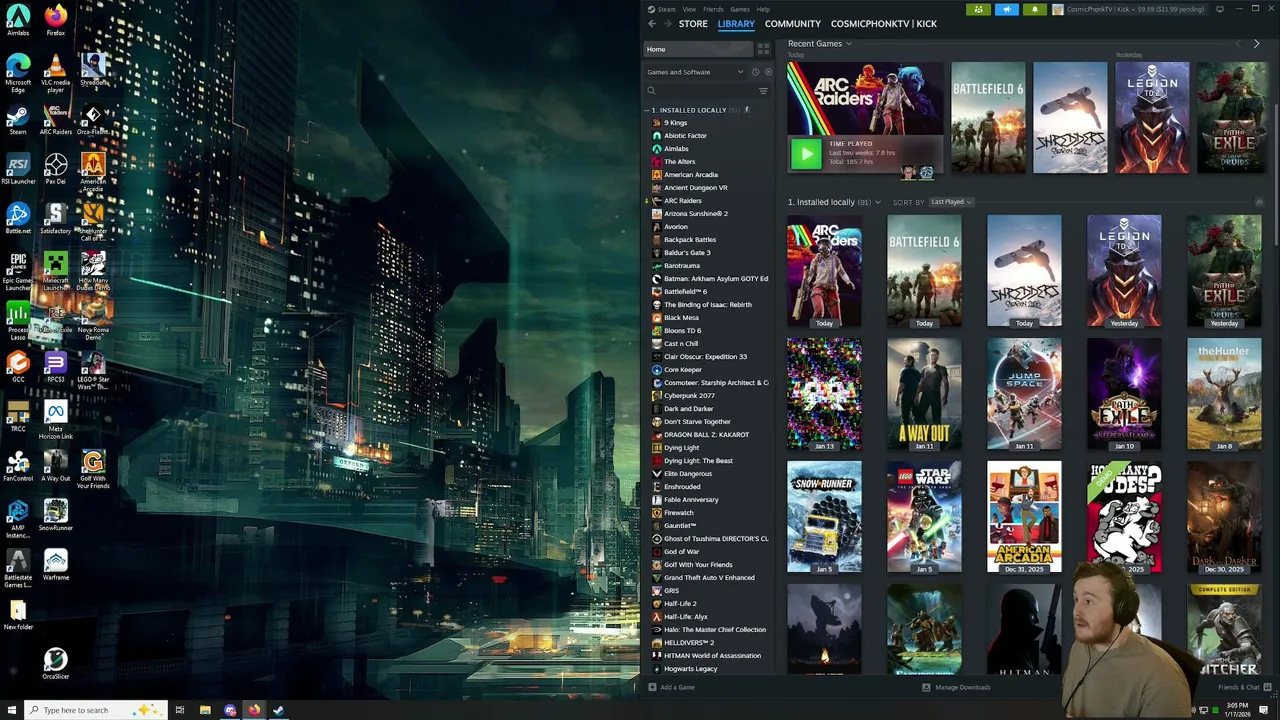1280x720 pixels.
Task: Open the RSI Launcher desktop icon
Action: point(18,168)
